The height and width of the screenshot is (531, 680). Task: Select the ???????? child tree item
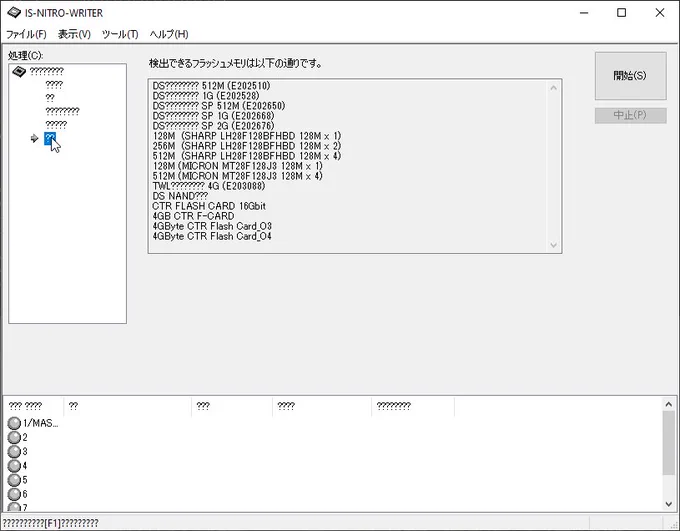[x=62, y=111]
